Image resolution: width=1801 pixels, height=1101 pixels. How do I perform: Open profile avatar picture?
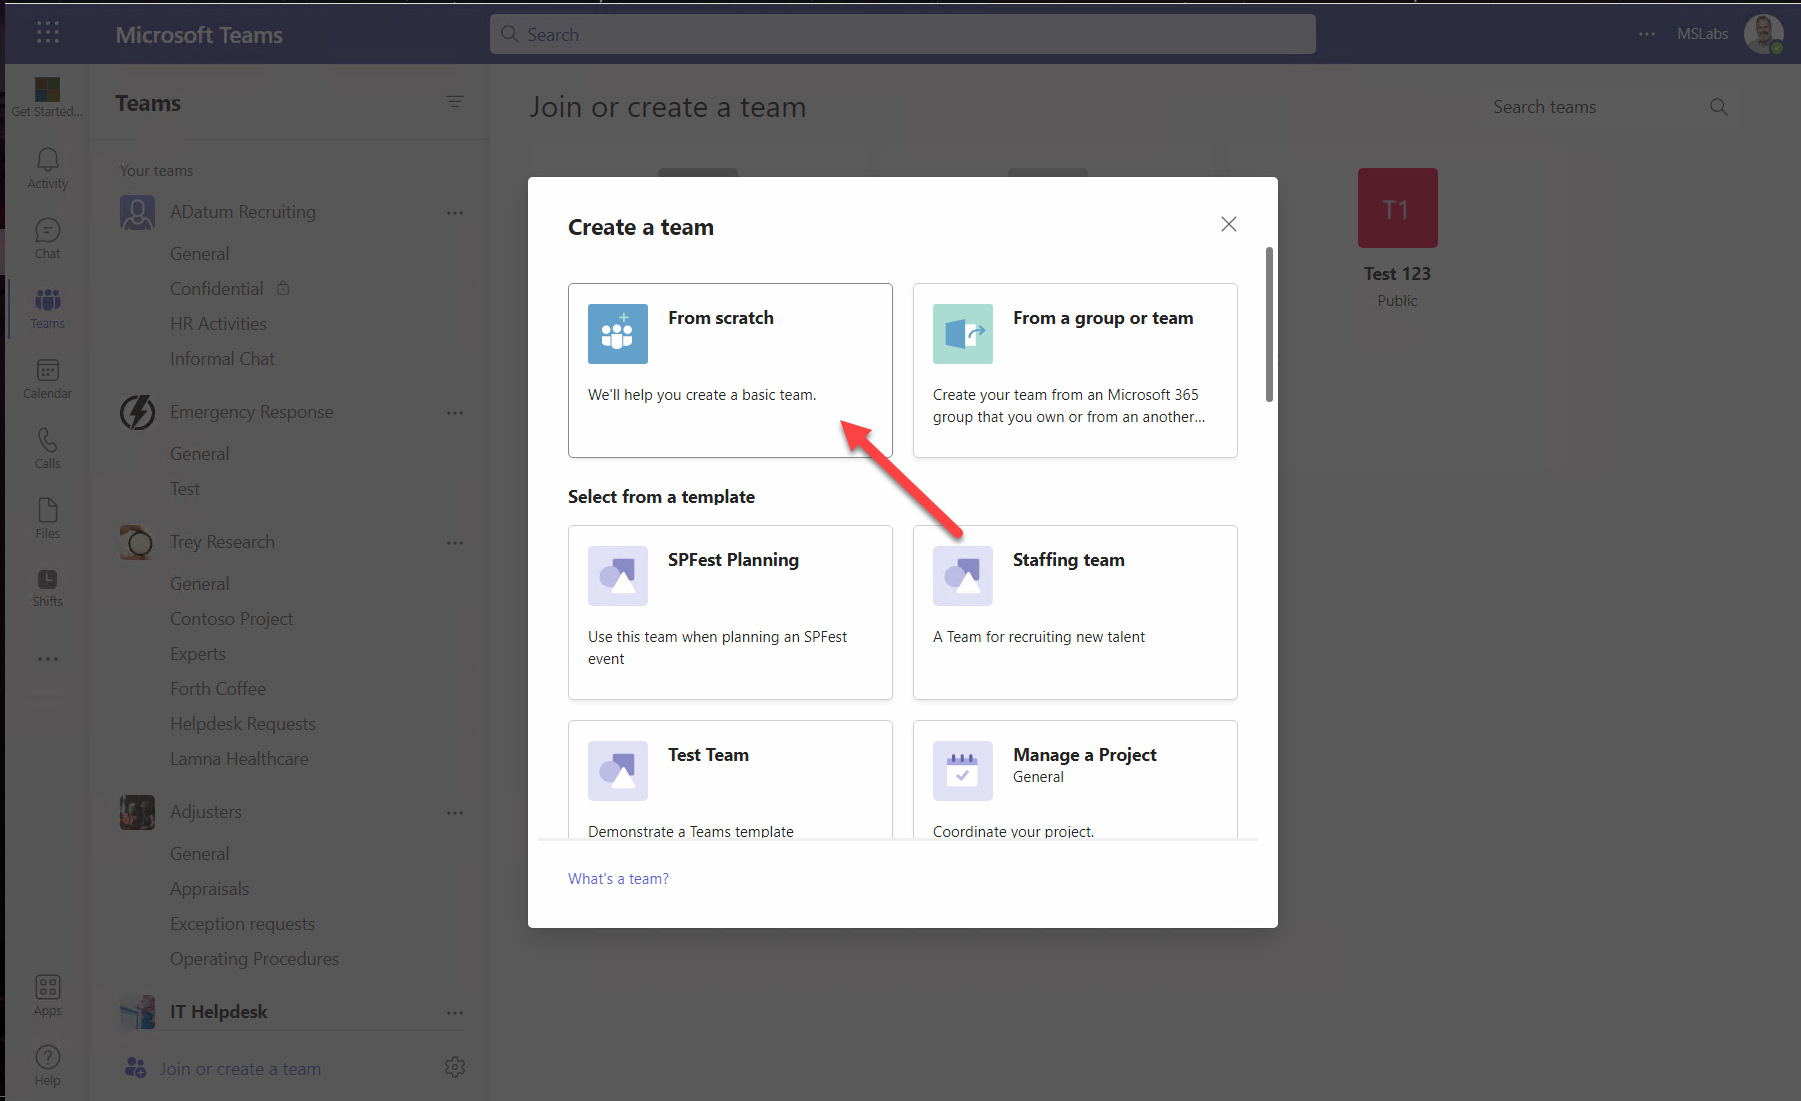click(1764, 34)
